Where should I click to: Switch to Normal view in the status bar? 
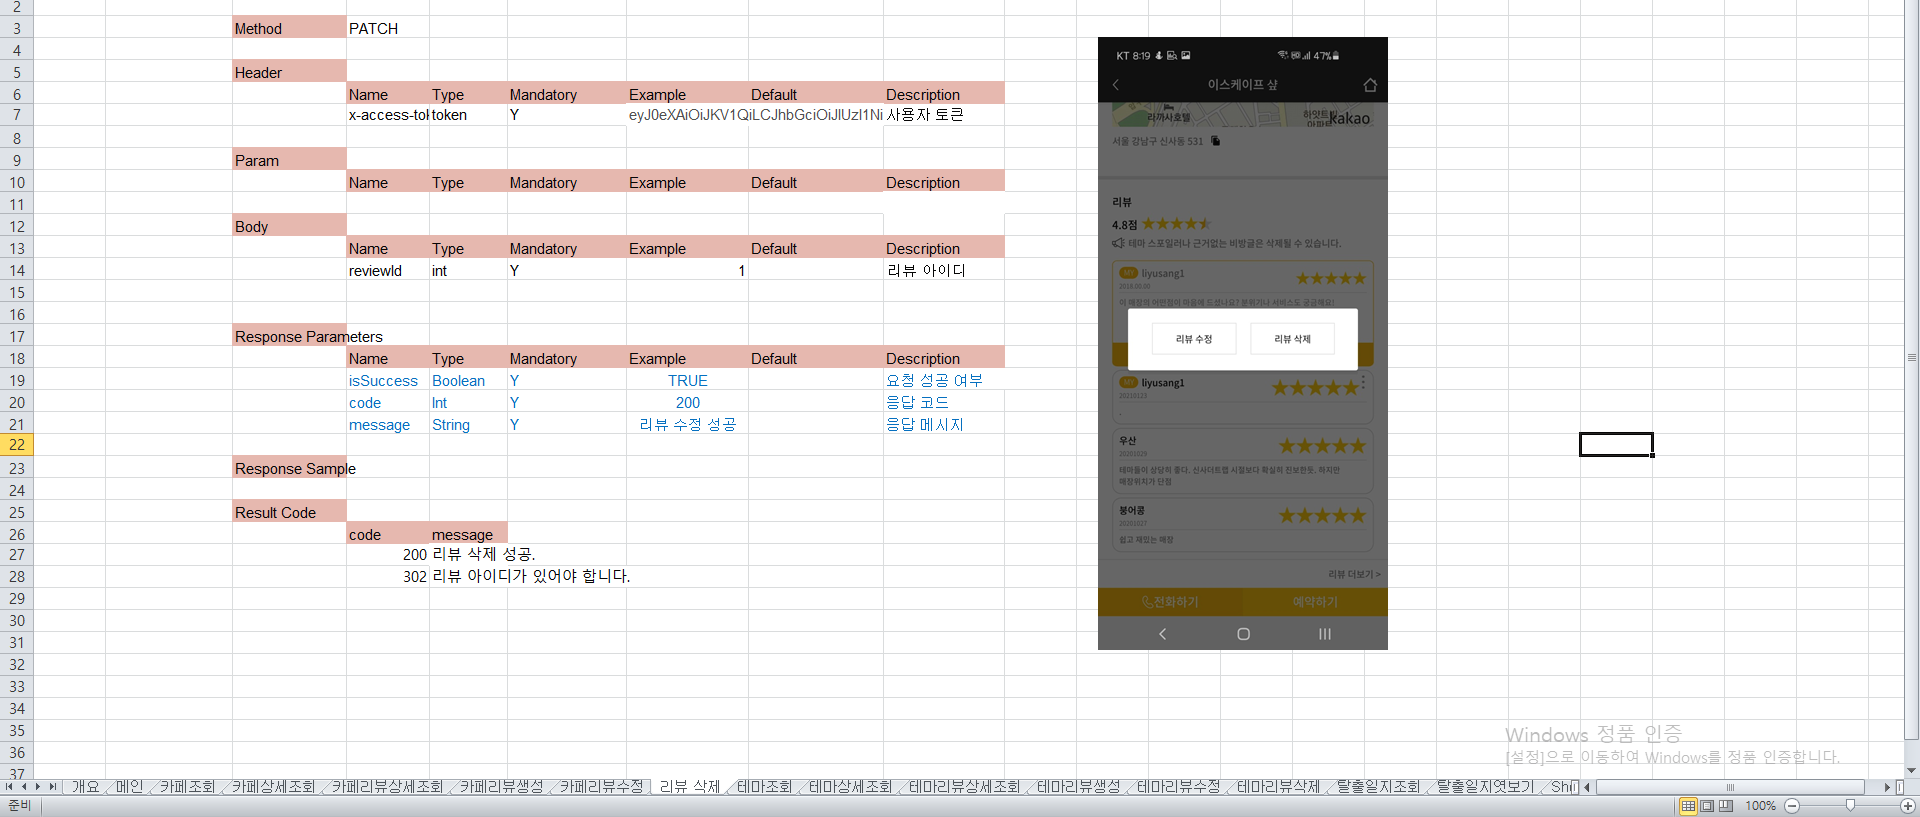(x=1688, y=806)
